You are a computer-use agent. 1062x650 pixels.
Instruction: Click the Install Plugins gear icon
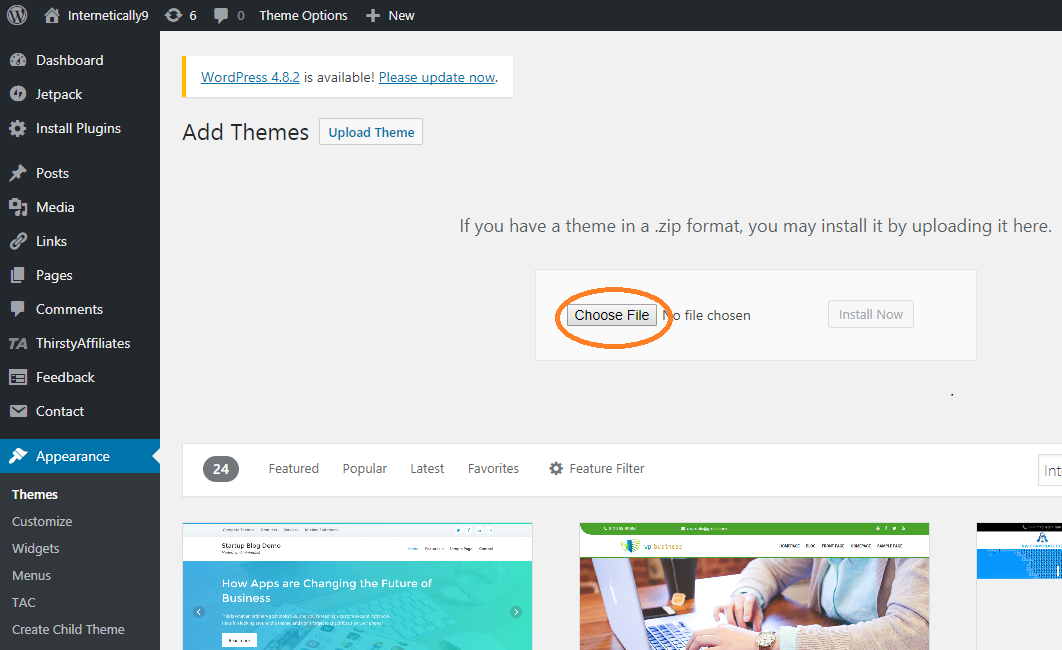(x=18, y=128)
